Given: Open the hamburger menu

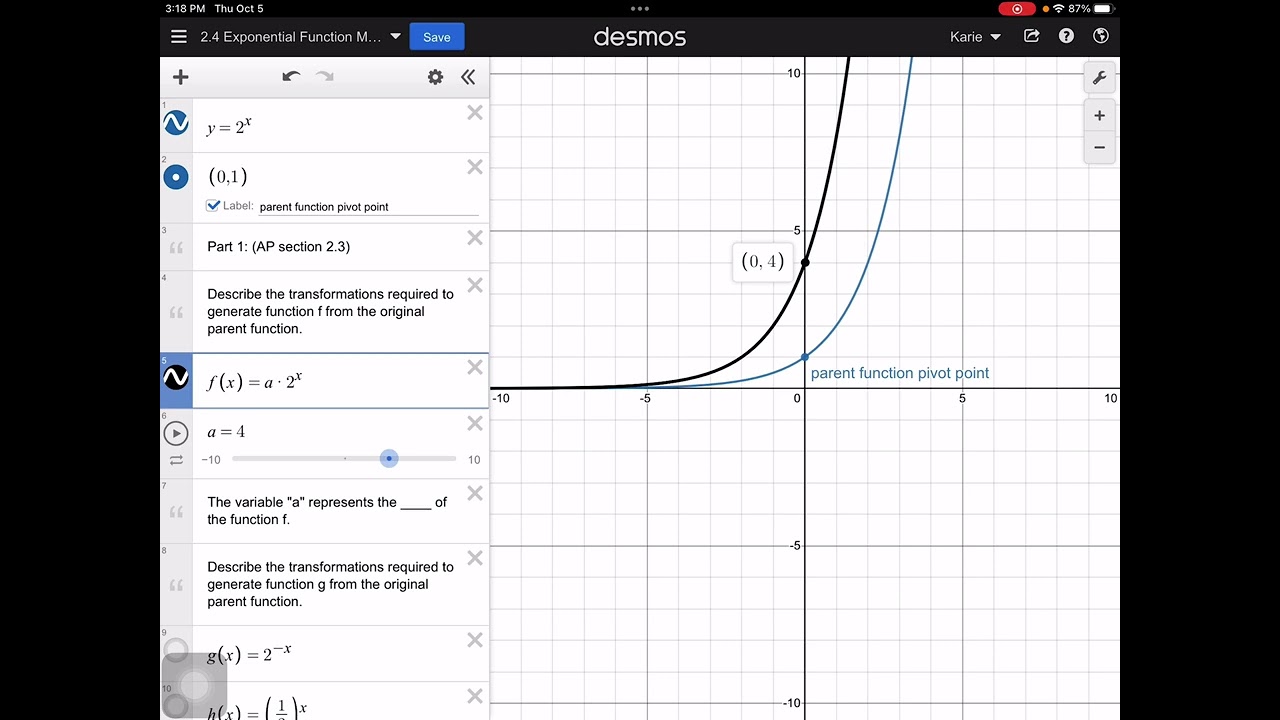Looking at the screenshot, I should coord(179,37).
